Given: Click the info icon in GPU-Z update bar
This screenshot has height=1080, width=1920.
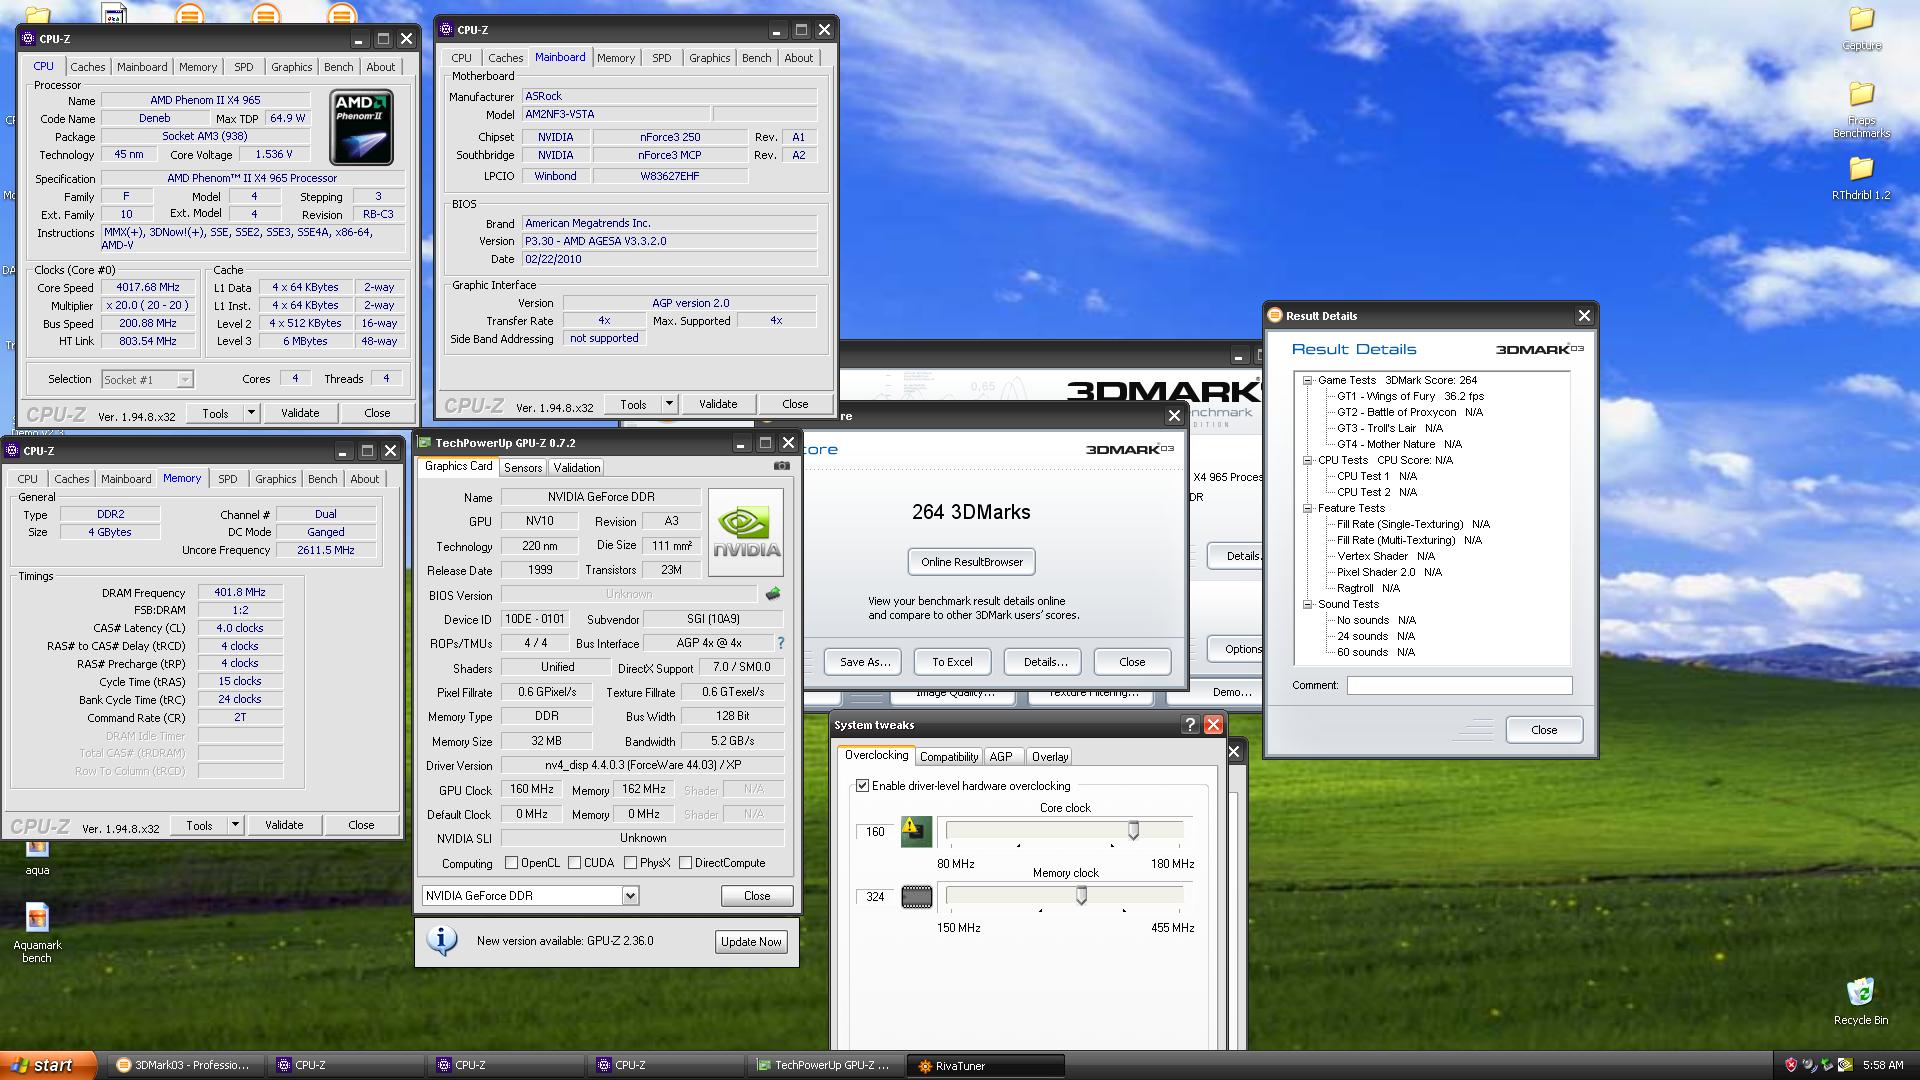Looking at the screenshot, I should click(442, 940).
